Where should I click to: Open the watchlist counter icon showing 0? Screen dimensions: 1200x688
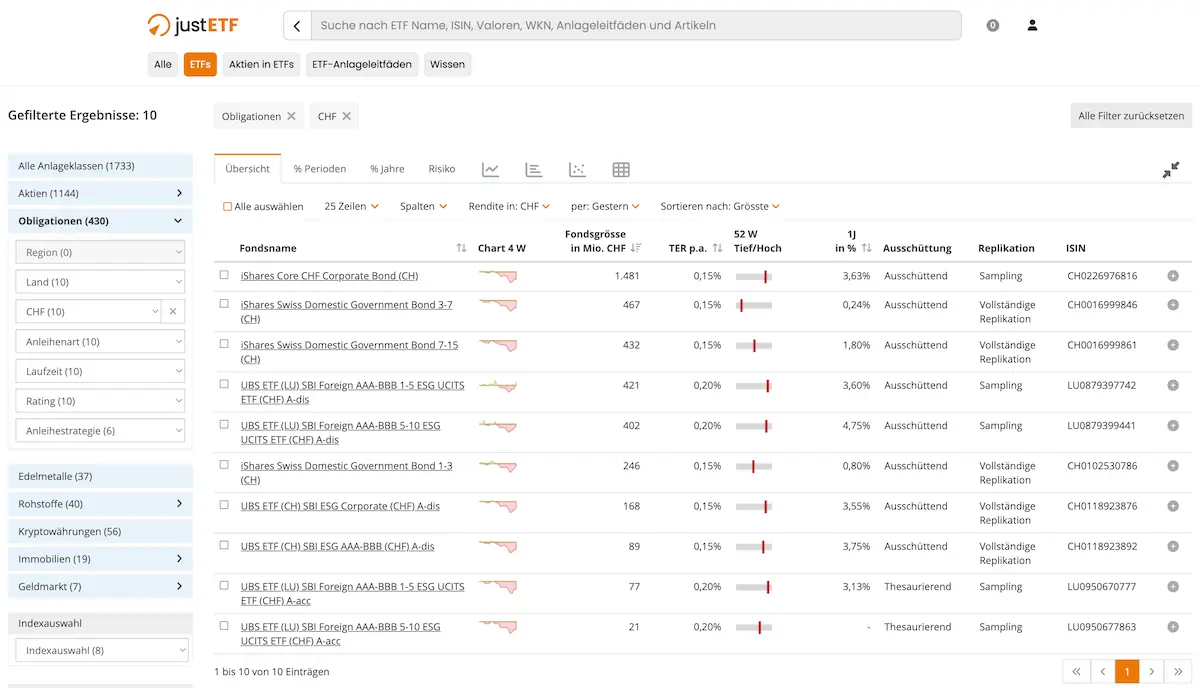pyautogui.click(x=993, y=25)
